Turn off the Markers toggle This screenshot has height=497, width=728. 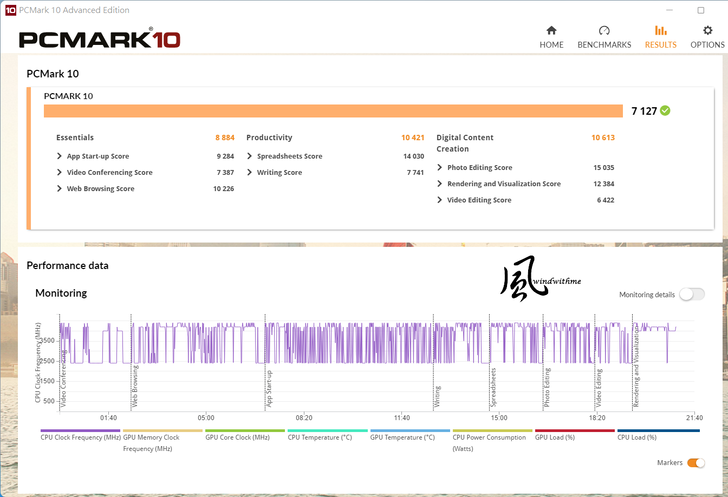(x=695, y=463)
